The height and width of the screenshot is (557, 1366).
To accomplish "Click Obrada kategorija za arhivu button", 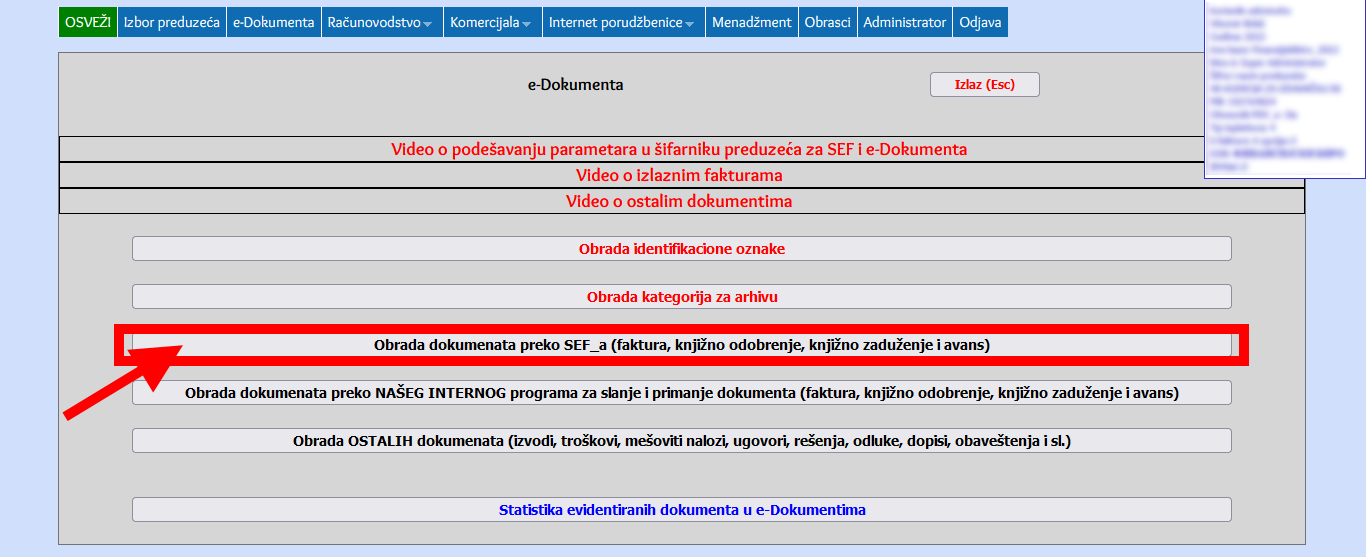I will coord(682,297).
